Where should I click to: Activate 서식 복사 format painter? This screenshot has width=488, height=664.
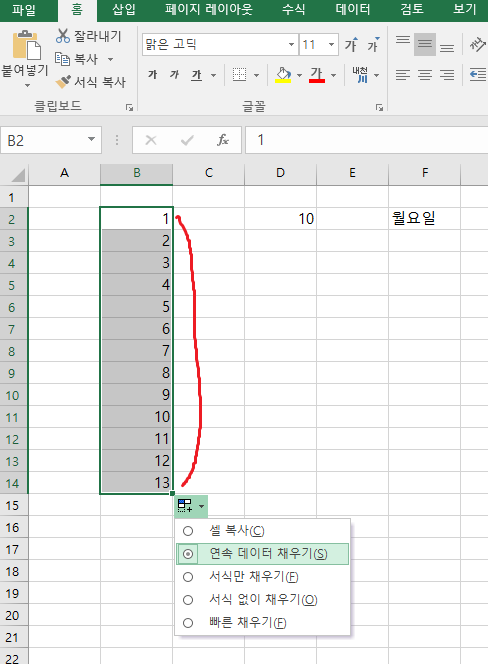[x=91, y=82]
